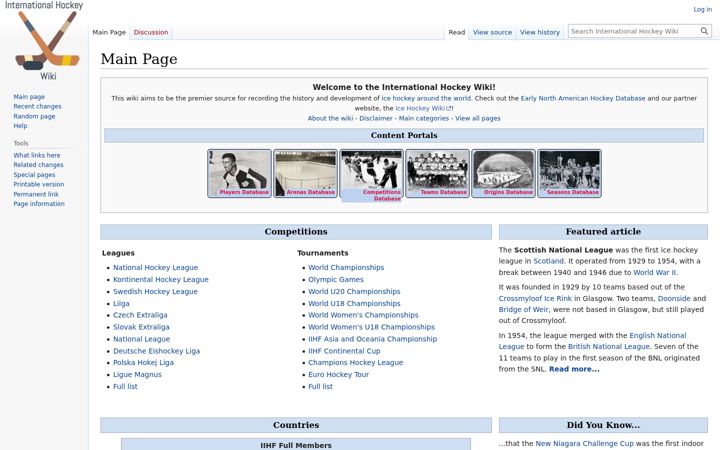The image size is (720, 450).
Task: Open IIHF Continental Cup link
Action: click(x=344, y=351)
